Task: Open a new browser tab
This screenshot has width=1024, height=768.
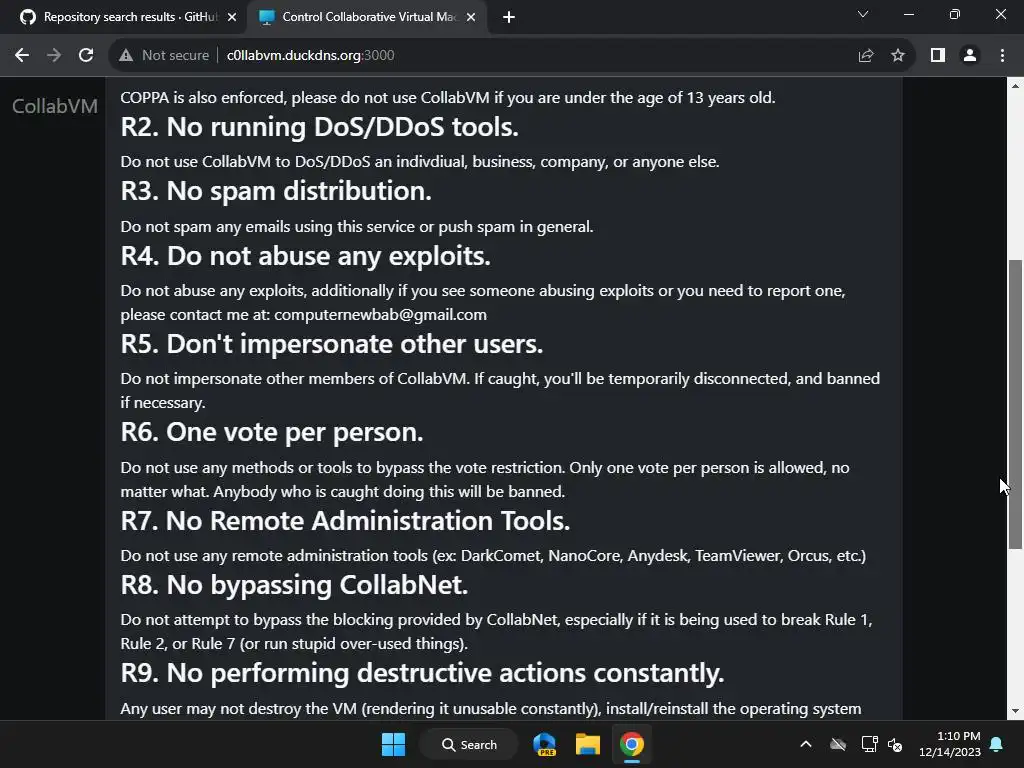Action: coord(509,17)
